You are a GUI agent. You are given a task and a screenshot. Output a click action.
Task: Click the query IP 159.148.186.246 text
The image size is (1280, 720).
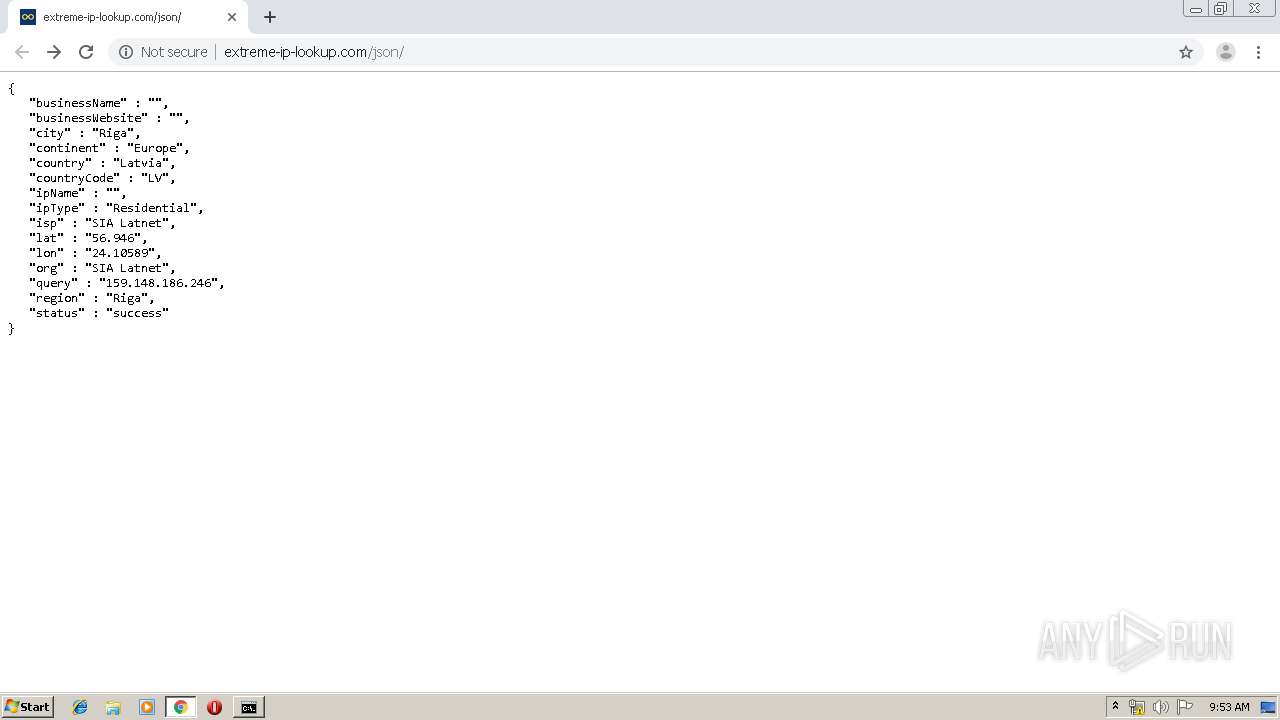(157, 283)
